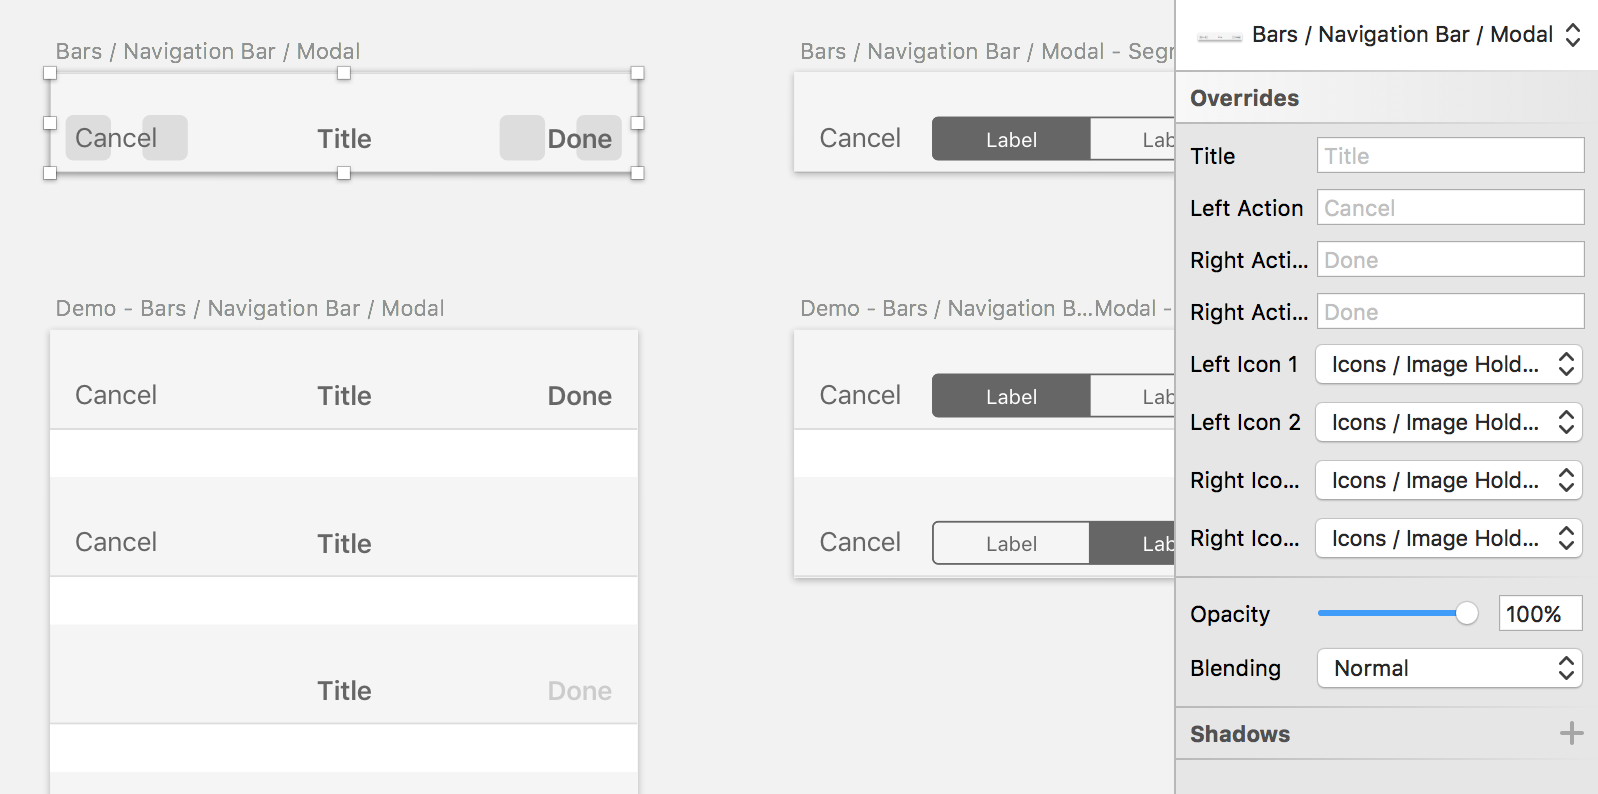Screen dimensions: 1598x794
Task: Click the first Right Acti... override field
Action: point(1450,259)
